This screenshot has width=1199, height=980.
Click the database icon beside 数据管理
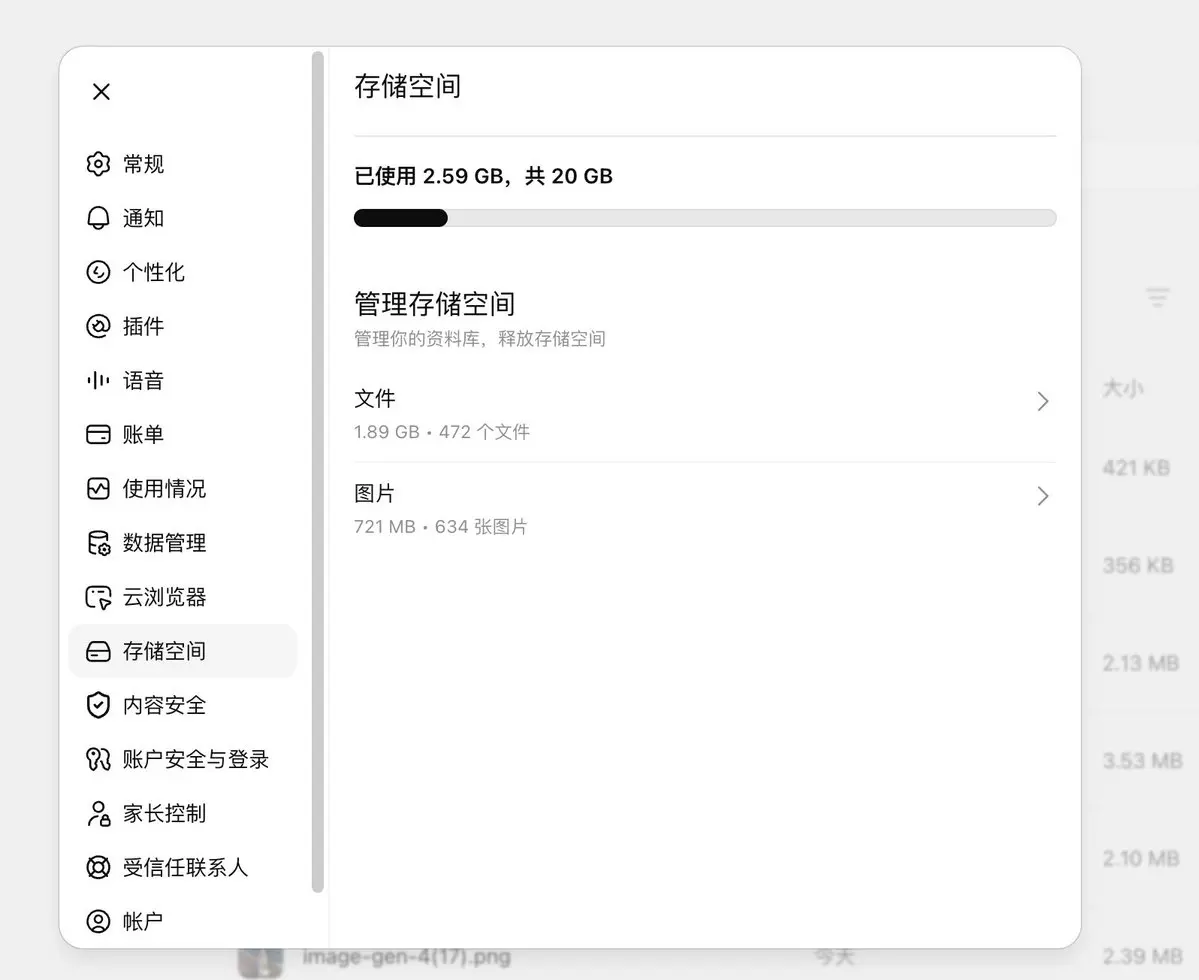pos(98,543)
